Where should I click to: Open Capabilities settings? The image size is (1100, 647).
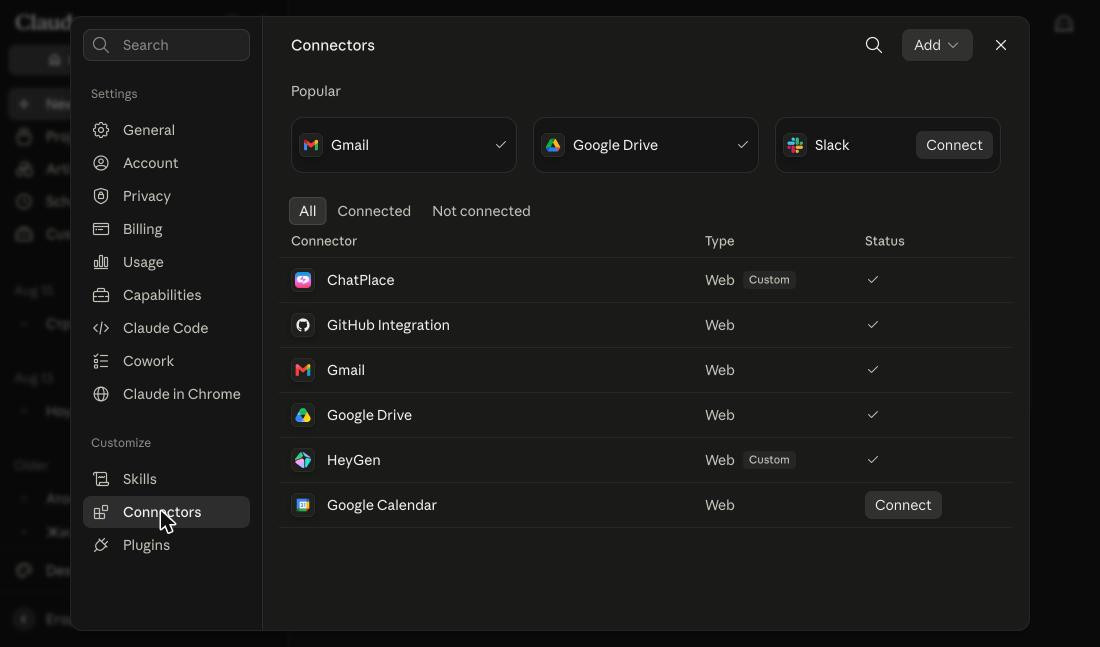click(166, 295)
